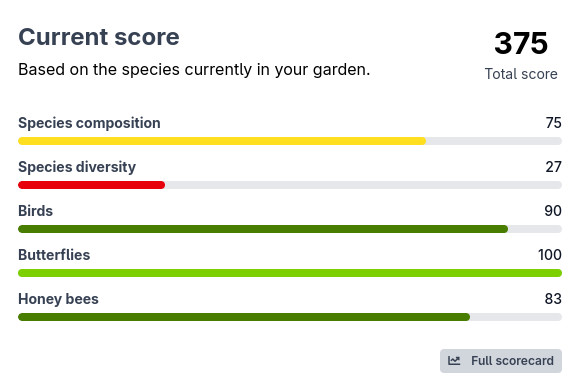Screen dimensions: 588x389
Task: Click the Species diversity score value 27
Action: pyautogui.click(x=554, y=167)
